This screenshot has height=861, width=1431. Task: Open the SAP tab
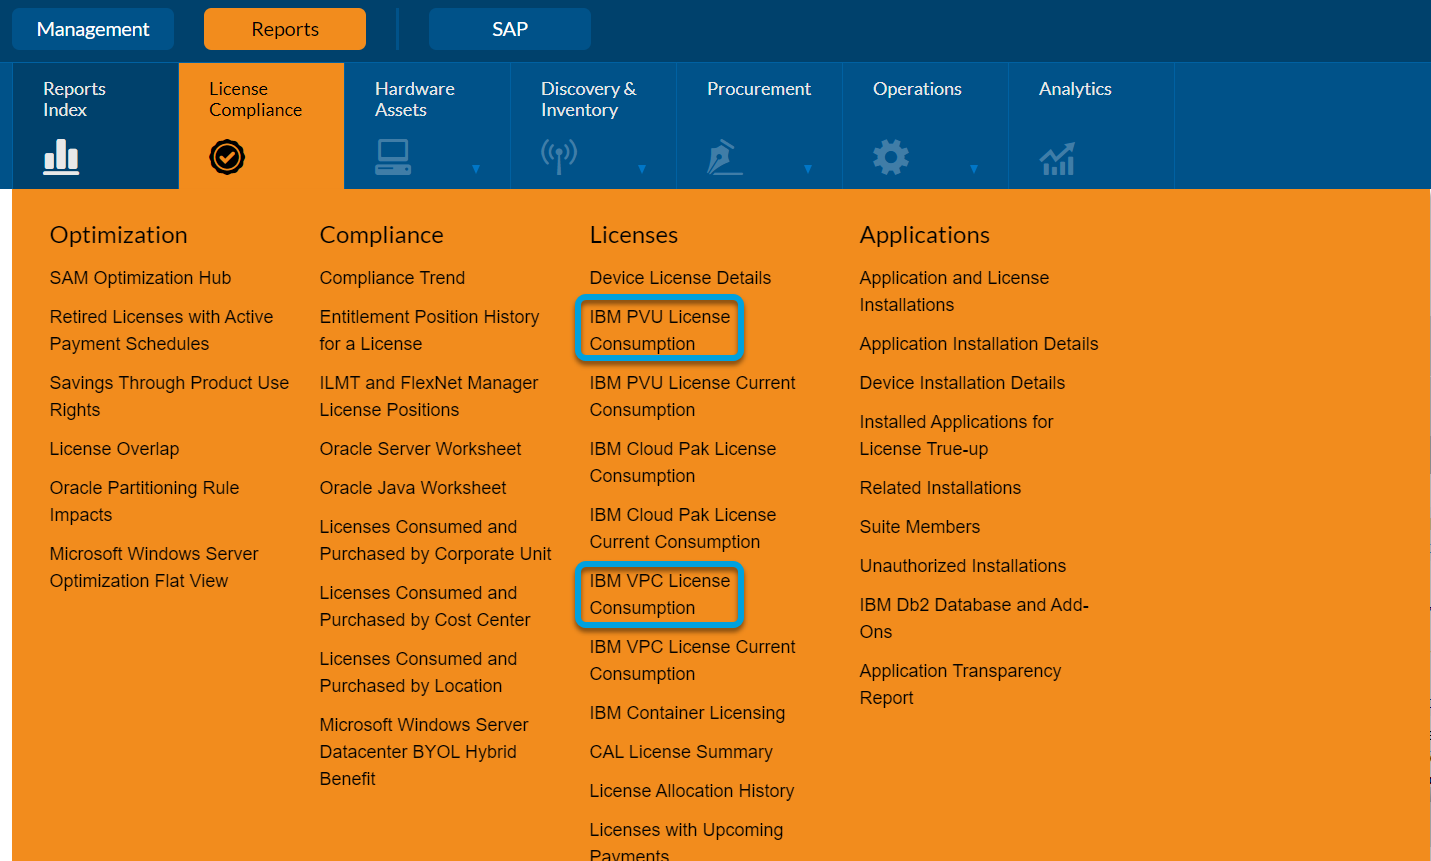[x=510, y=29]
